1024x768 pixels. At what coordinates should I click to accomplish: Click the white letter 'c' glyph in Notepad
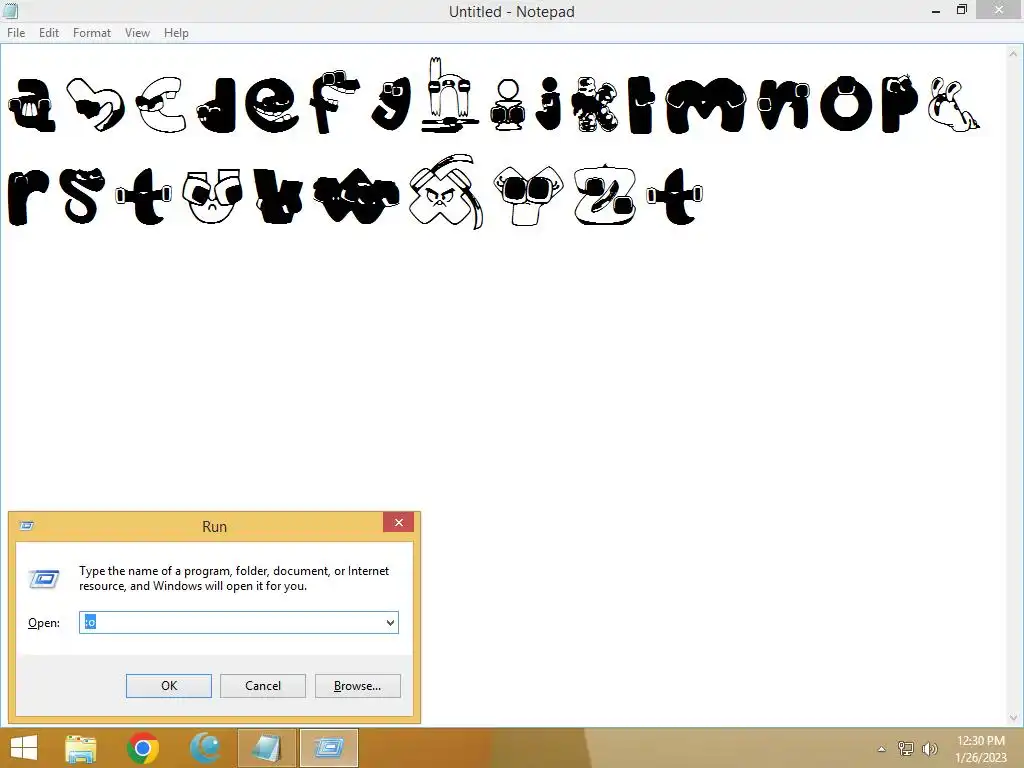(161, 104)
